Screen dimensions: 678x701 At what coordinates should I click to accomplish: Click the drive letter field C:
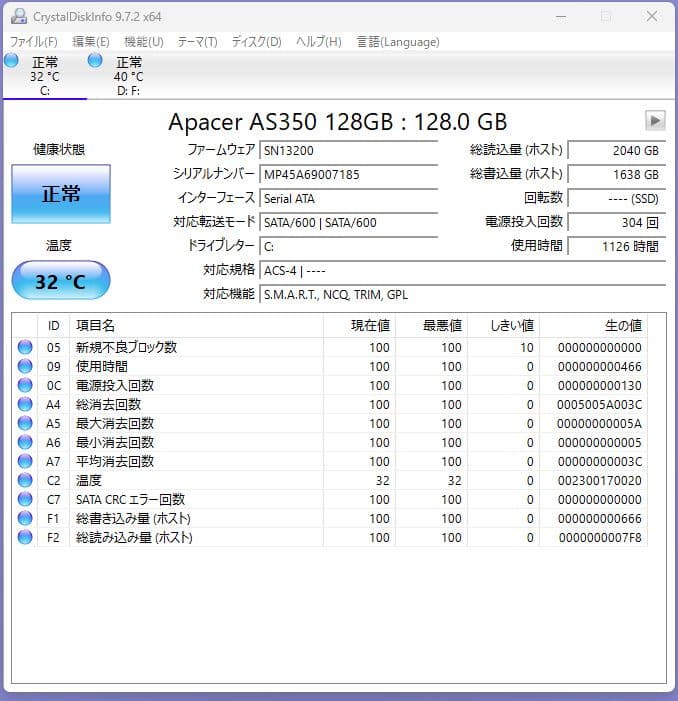coord(348,247)
